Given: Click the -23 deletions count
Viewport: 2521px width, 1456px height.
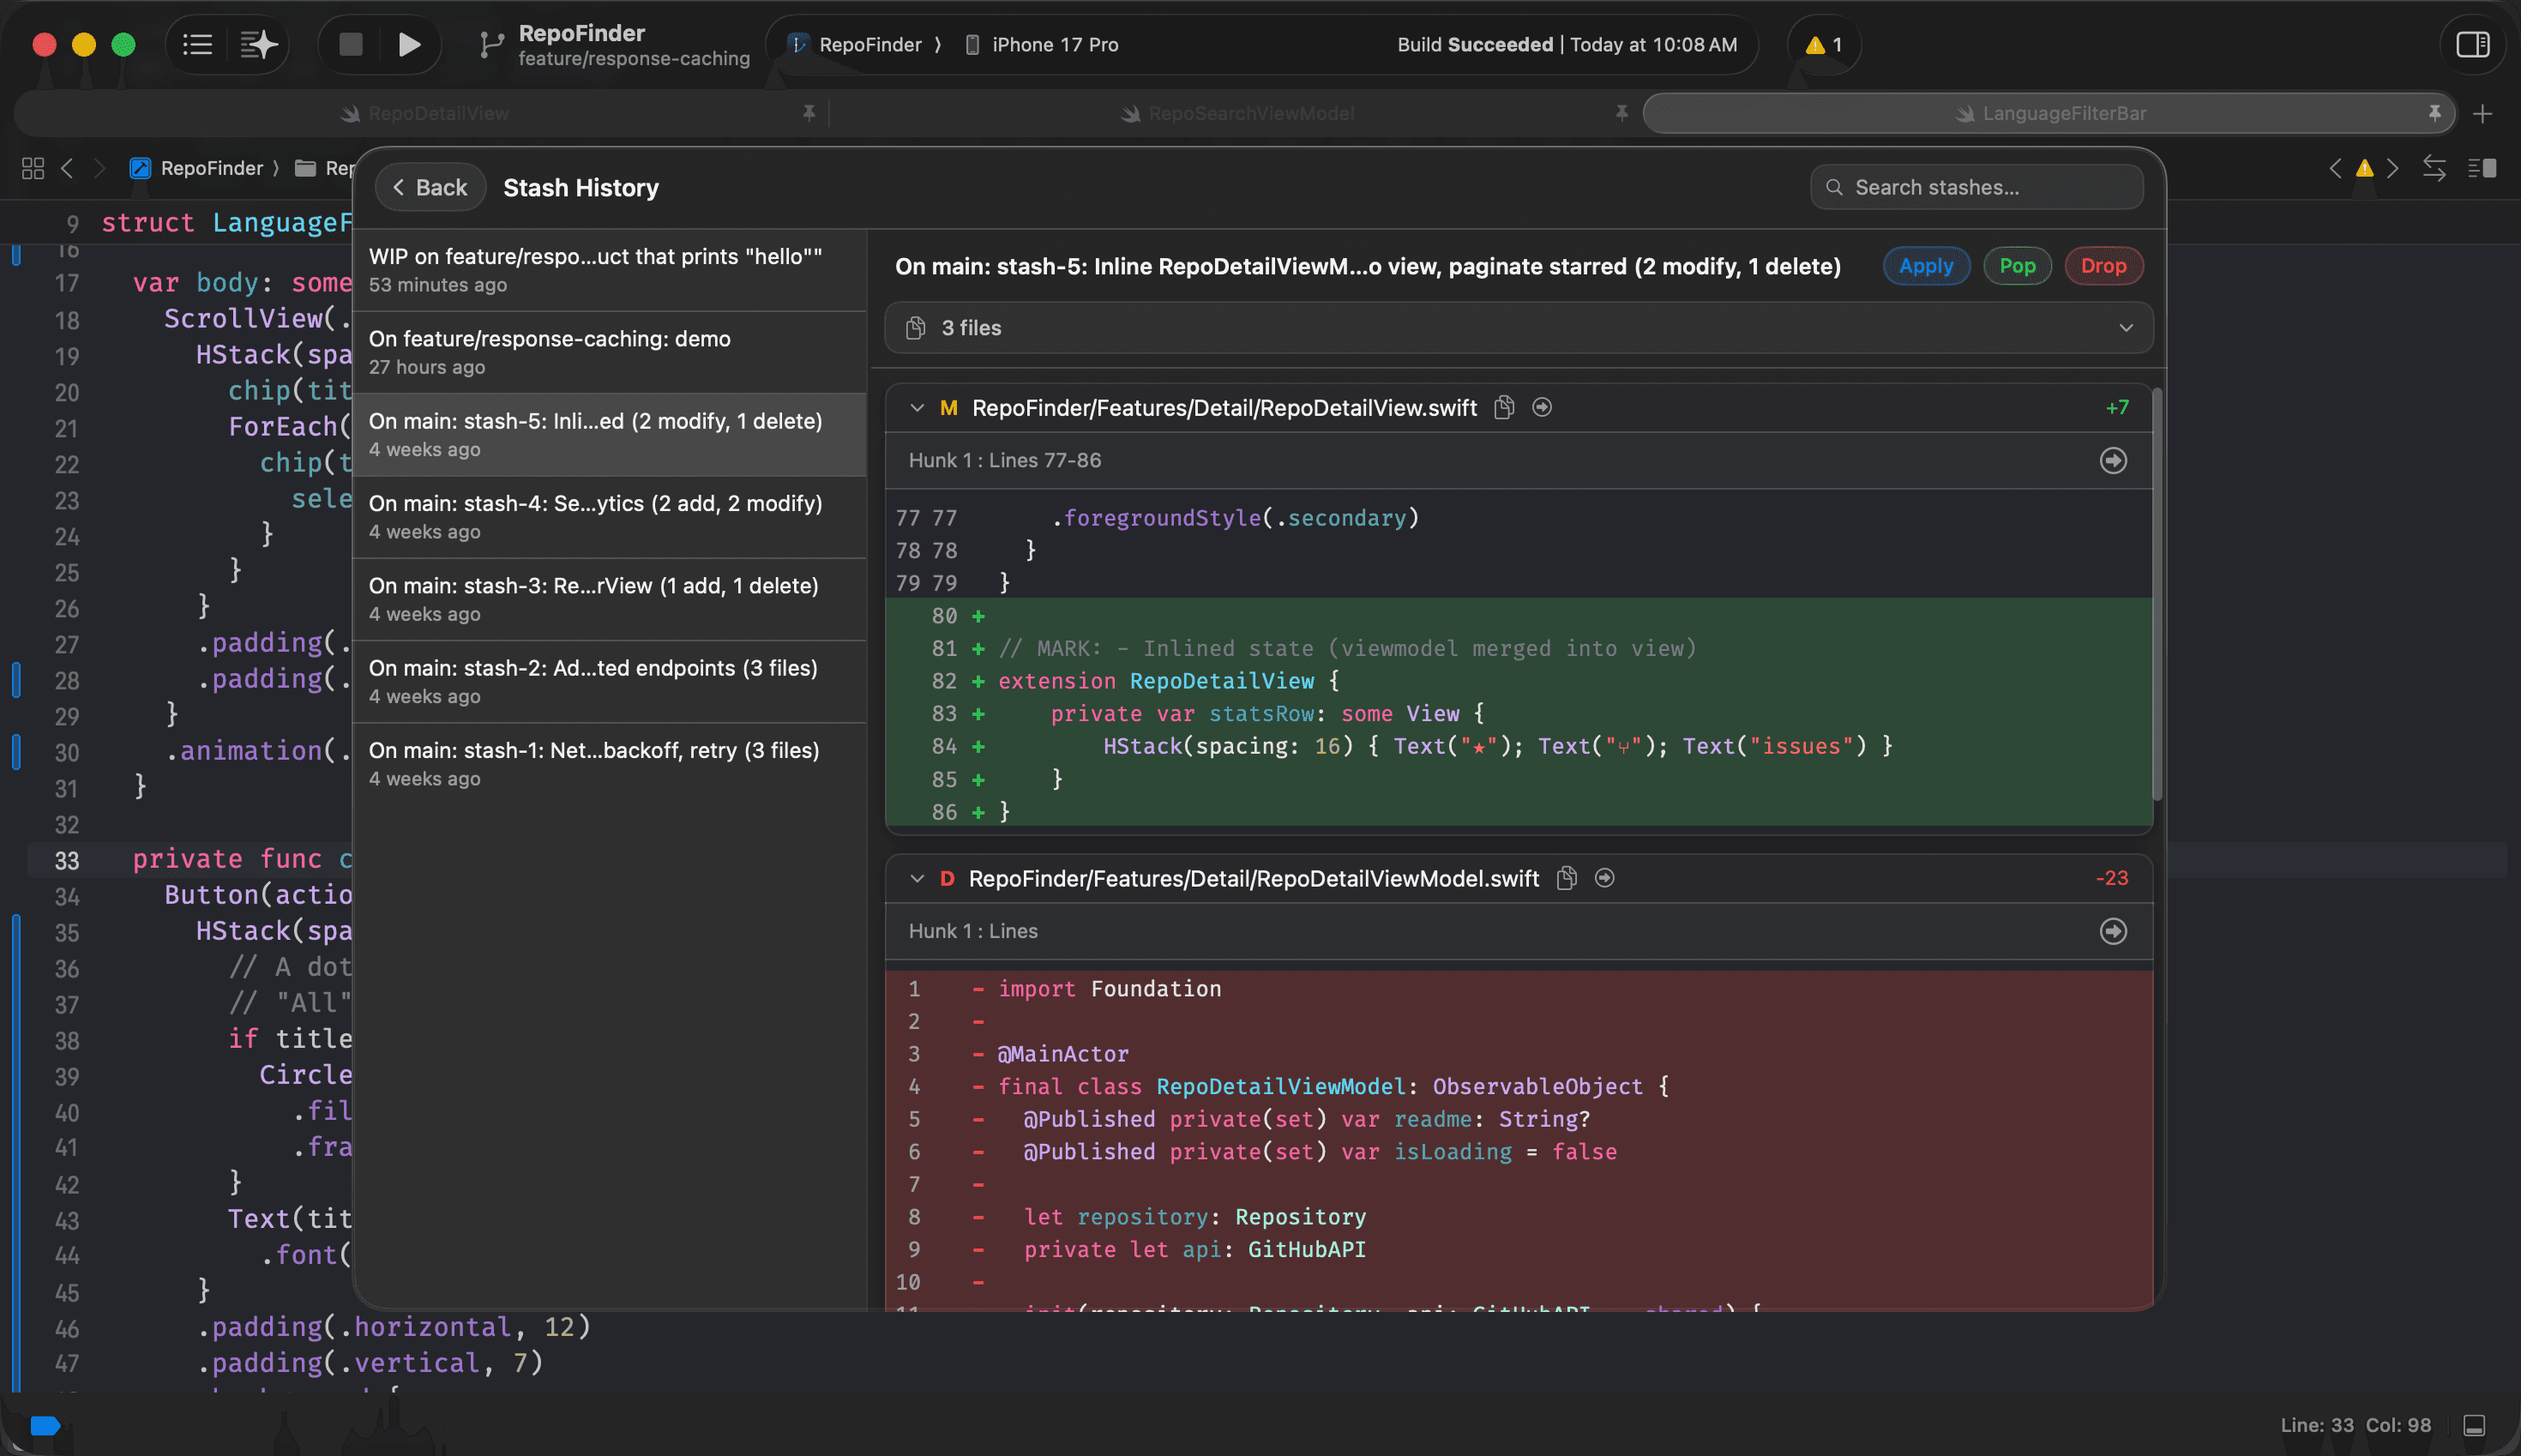Looking at the screenshot, I should tap(2112, 878).
